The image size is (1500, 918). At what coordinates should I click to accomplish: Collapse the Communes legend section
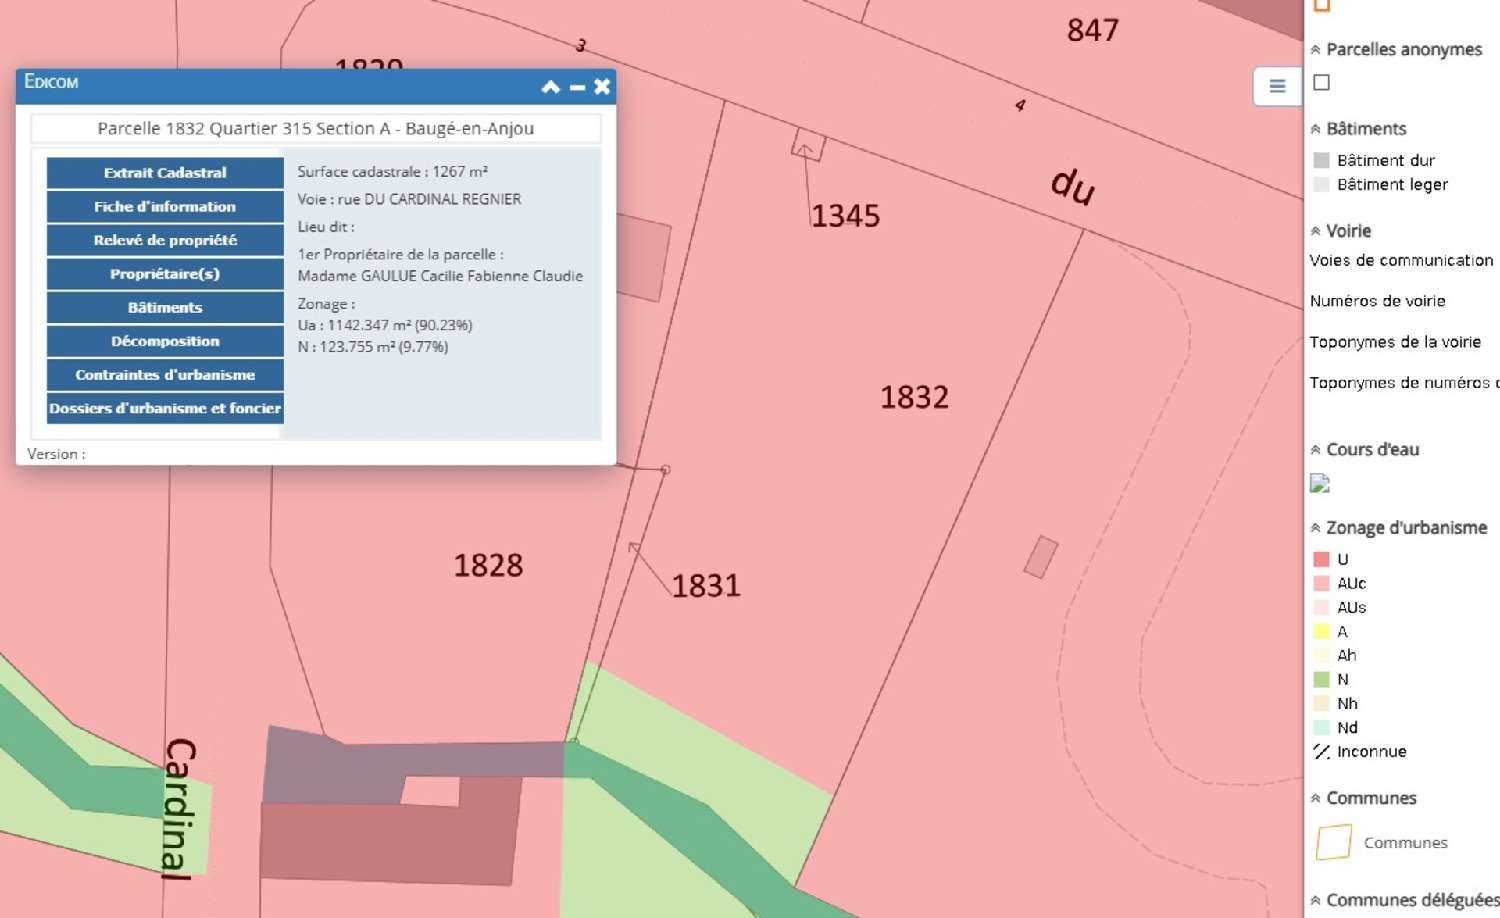1316,798
